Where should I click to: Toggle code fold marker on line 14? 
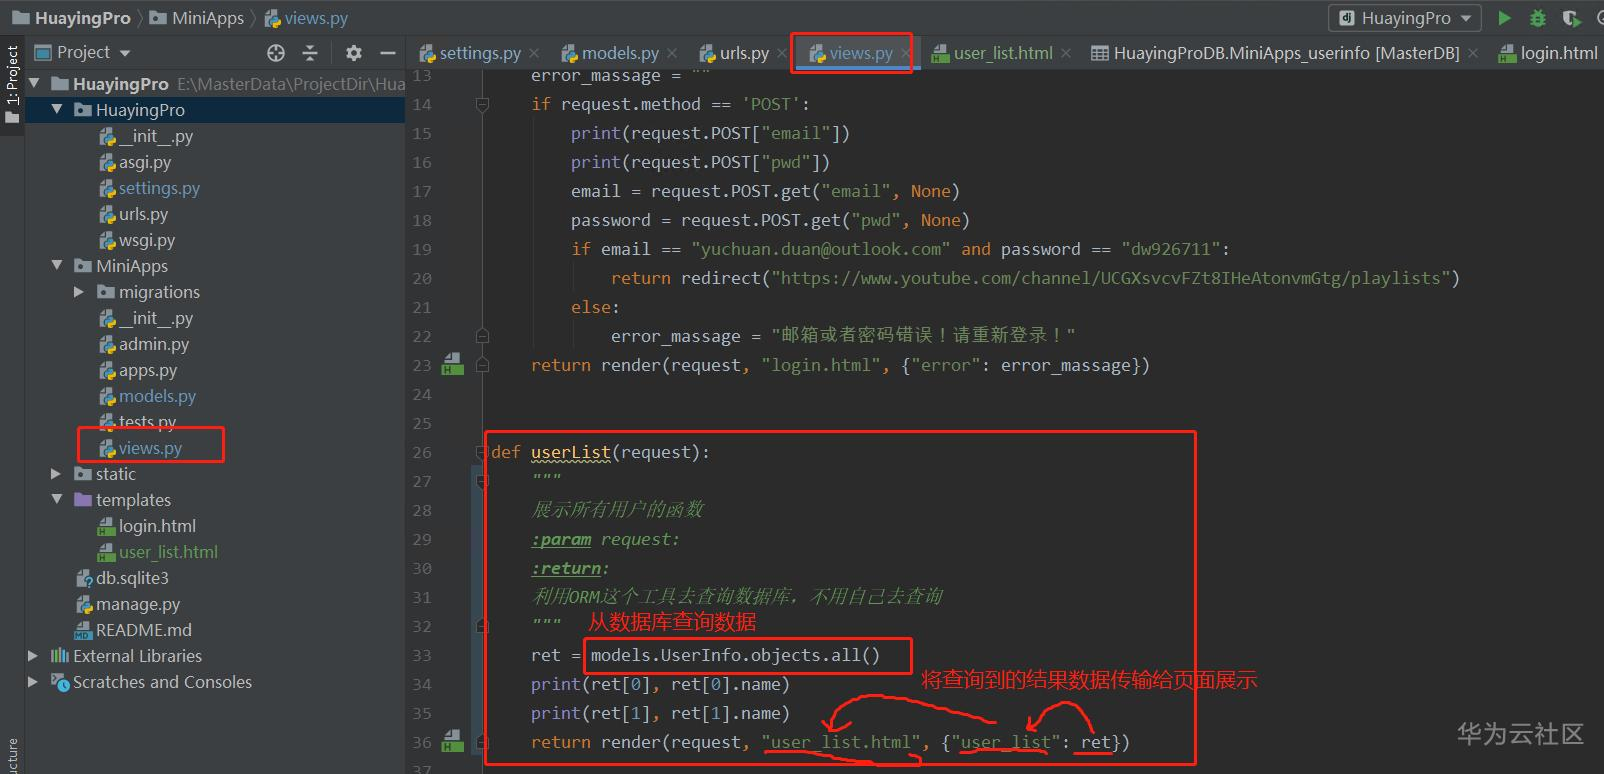pyautogui.click(x=483, y=104)
